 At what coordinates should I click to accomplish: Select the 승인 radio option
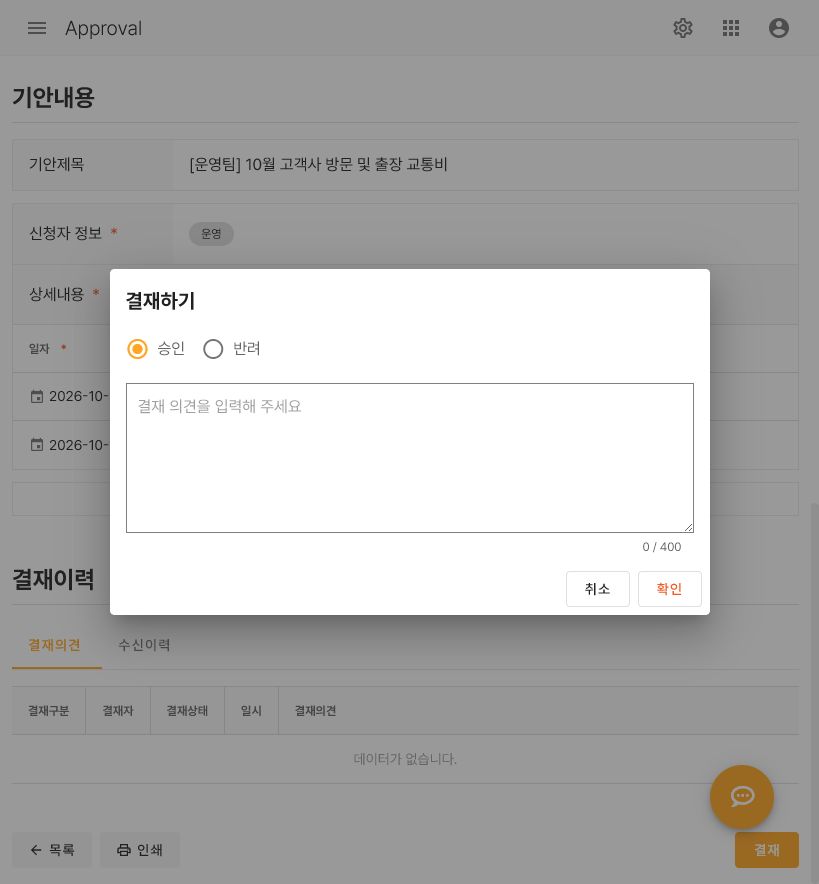137,349
